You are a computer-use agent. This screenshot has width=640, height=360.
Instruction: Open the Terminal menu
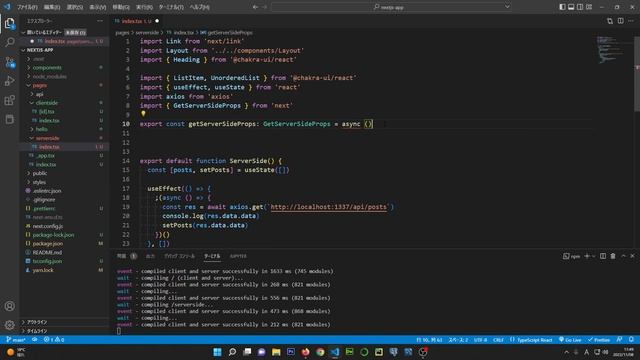[x=171, y=7]
